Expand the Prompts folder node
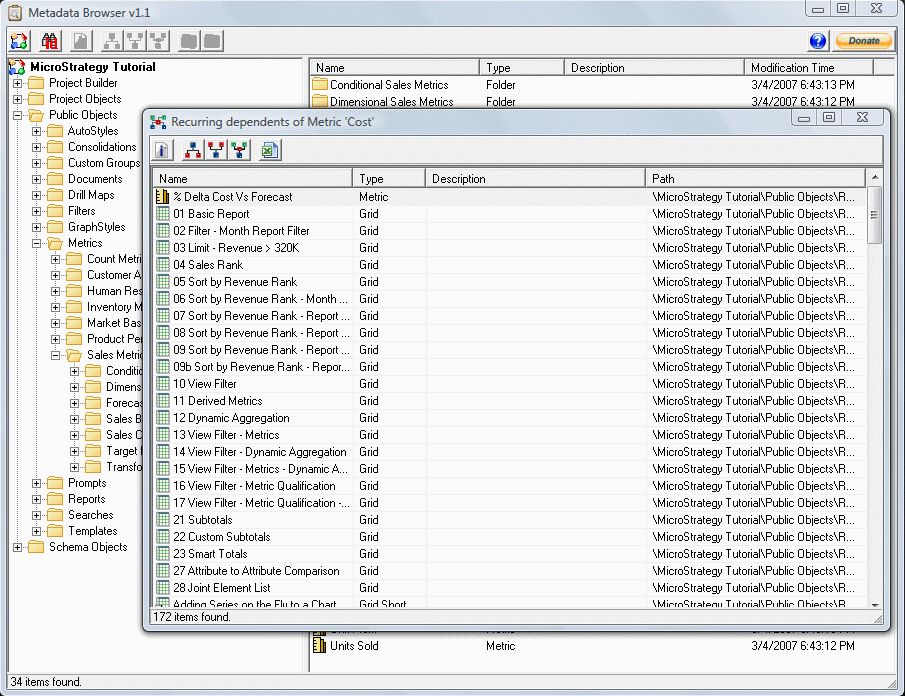 coord(36,484)
